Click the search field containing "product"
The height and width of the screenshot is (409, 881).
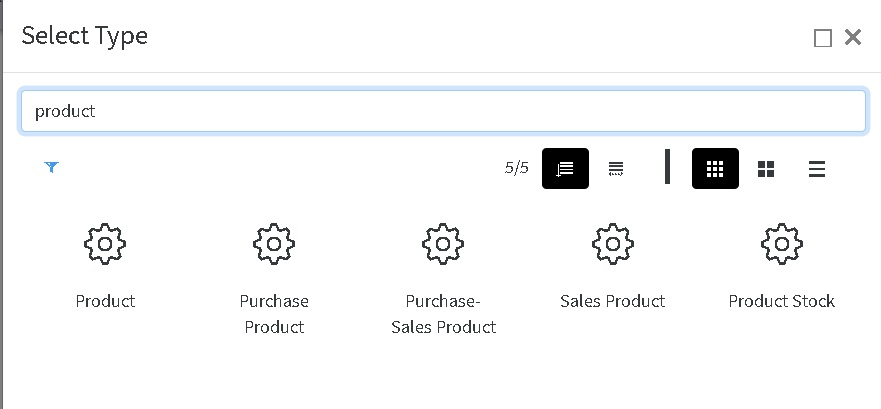443,111
